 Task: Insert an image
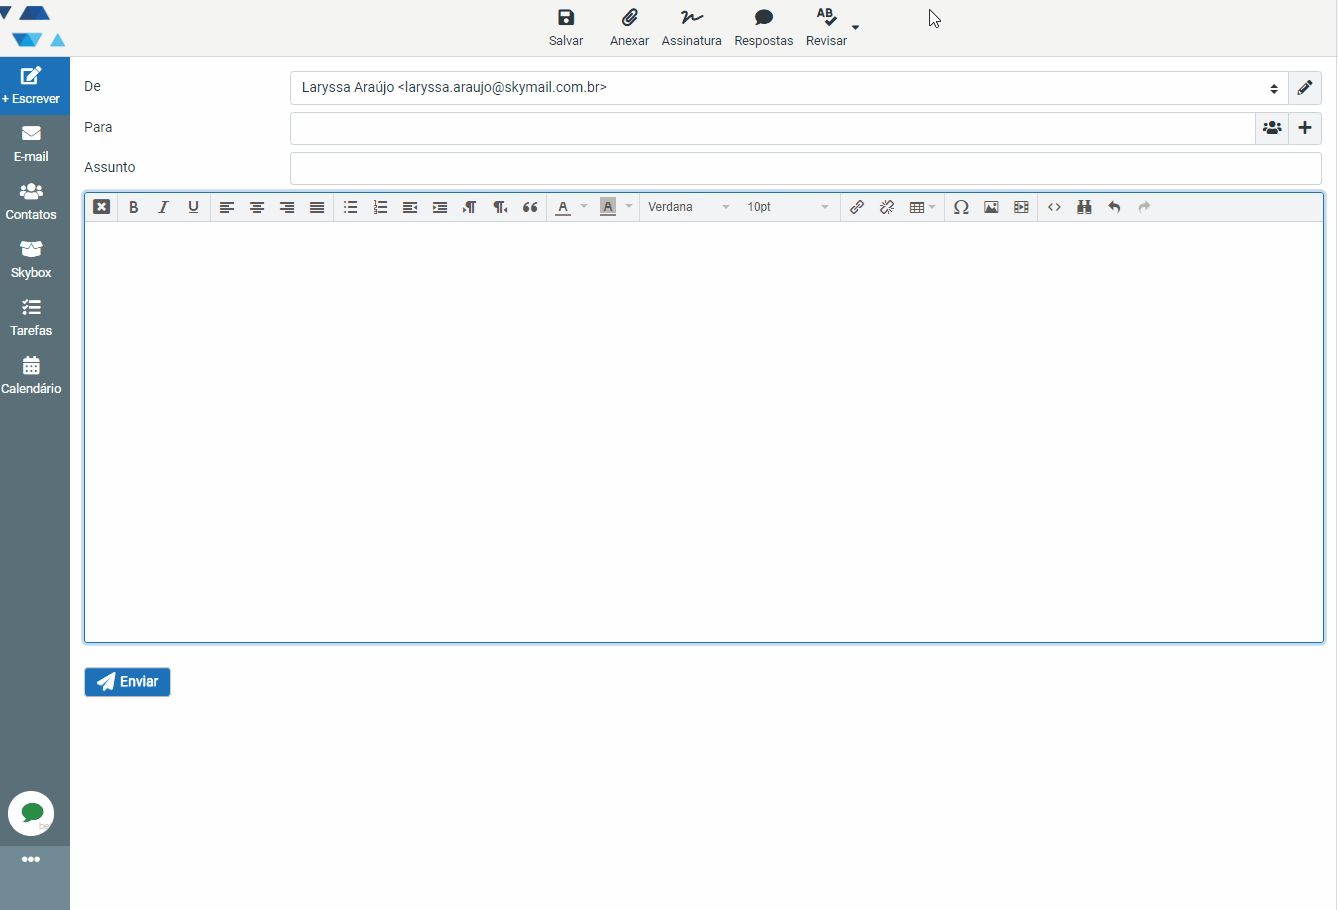(991, 207)
